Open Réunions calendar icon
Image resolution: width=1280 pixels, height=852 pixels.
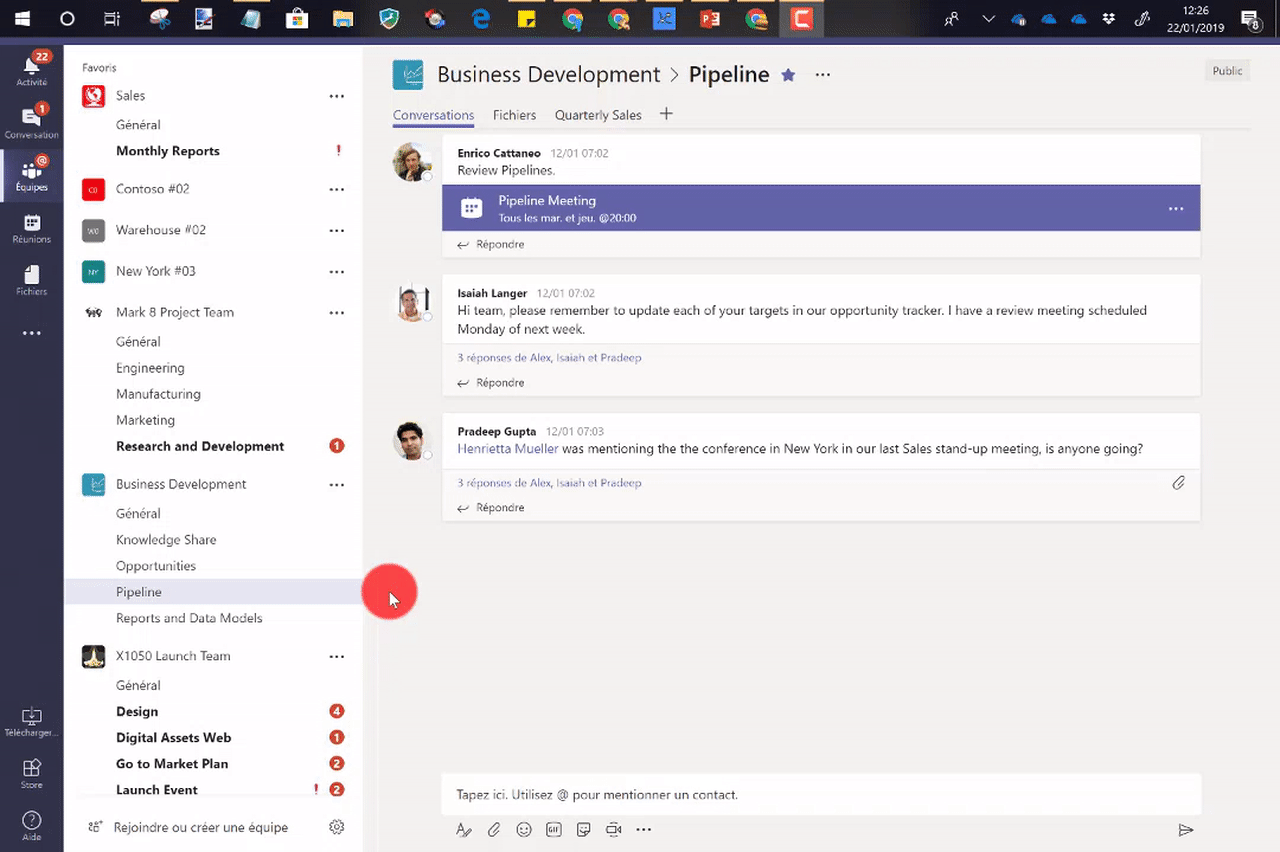click(32, 228)
